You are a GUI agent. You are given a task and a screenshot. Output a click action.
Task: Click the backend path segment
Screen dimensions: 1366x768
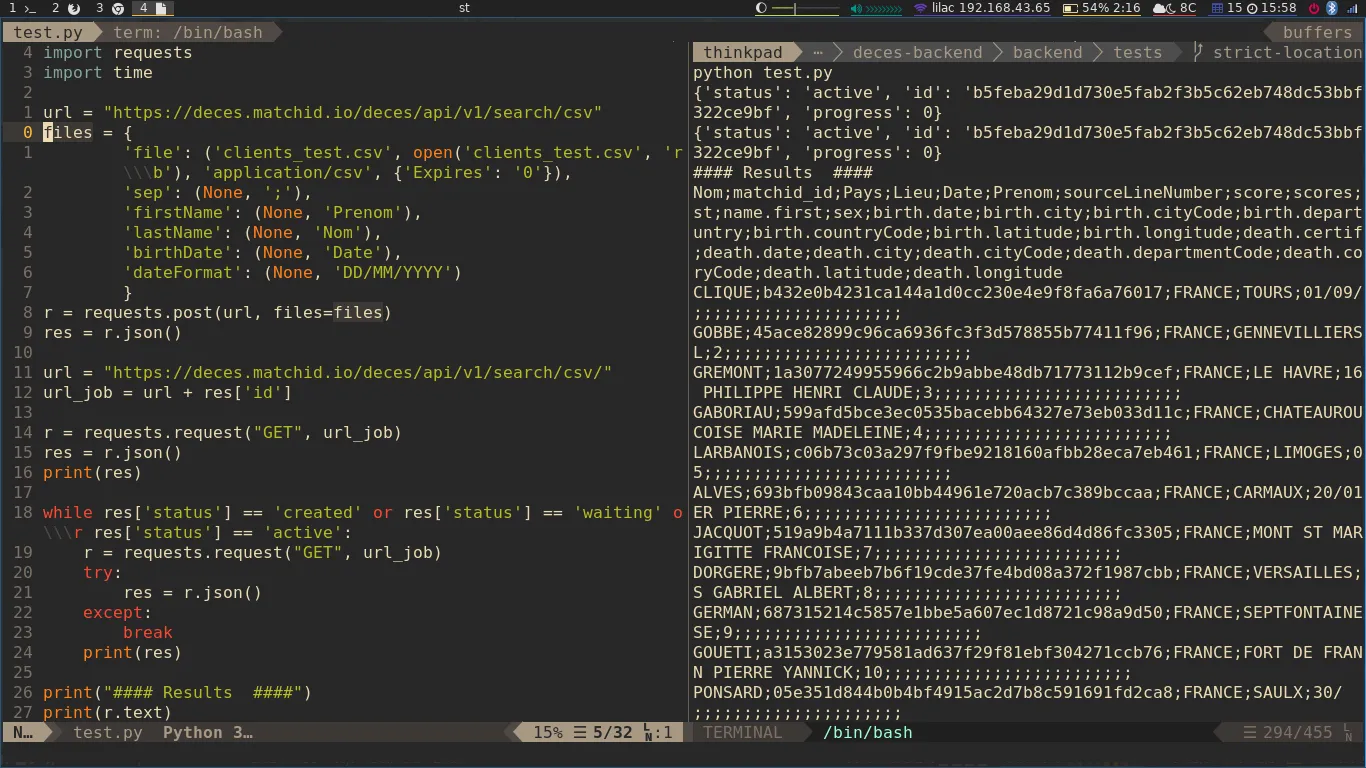click(1047, 52)
